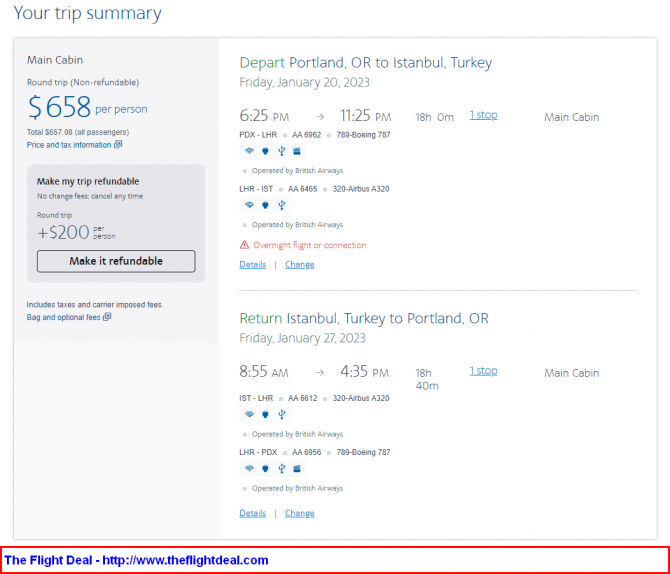Click the +$200 refundable upgrade price
Viewport: 670px width, 574px height.
(76, 233)
